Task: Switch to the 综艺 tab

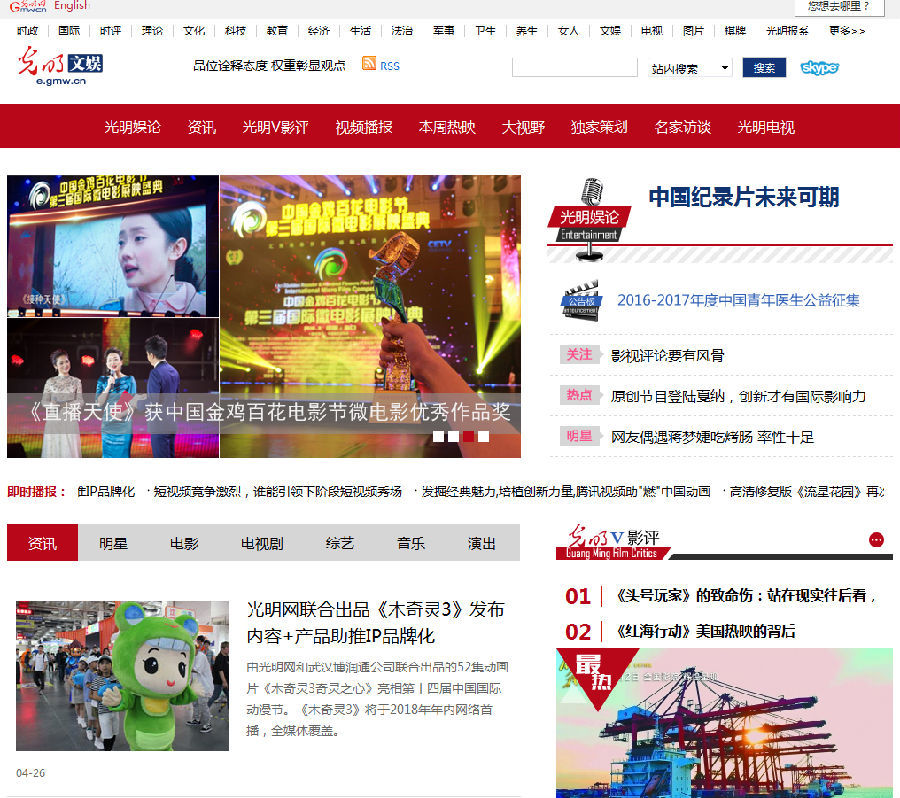Action: pyautogui.click(x=340, y=543)
